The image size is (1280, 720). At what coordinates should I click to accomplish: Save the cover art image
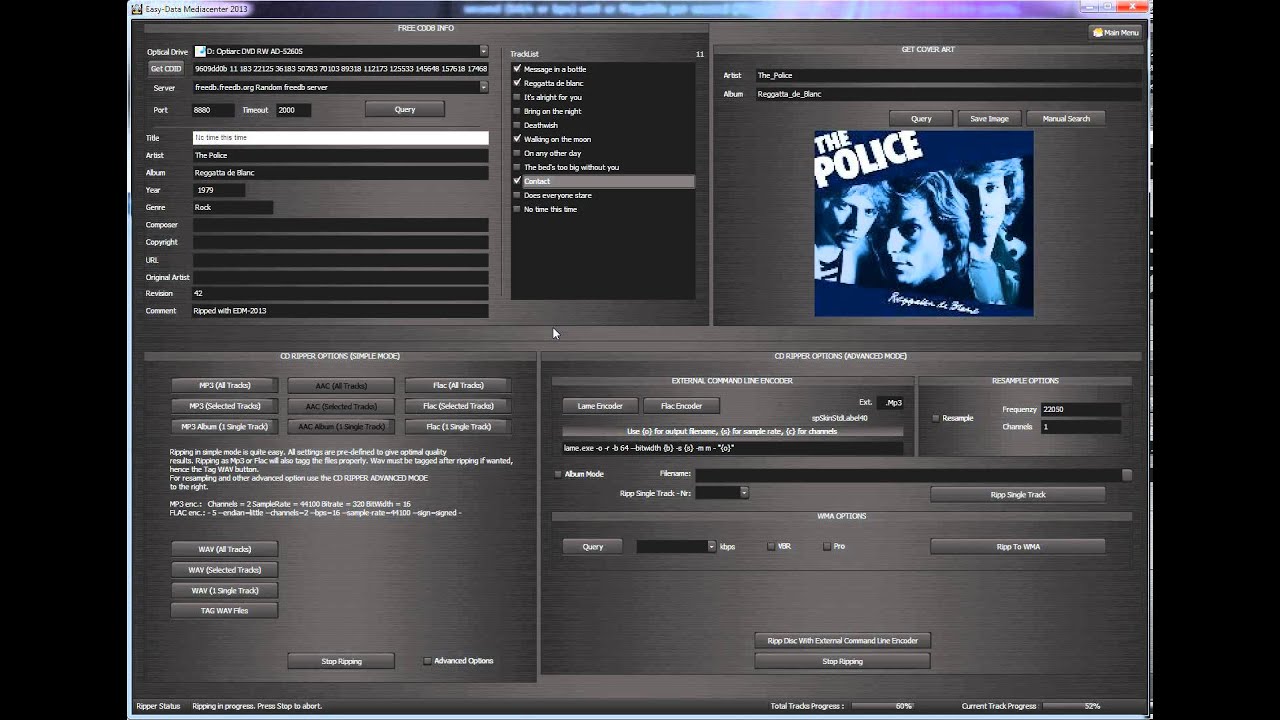pos(989,118)
